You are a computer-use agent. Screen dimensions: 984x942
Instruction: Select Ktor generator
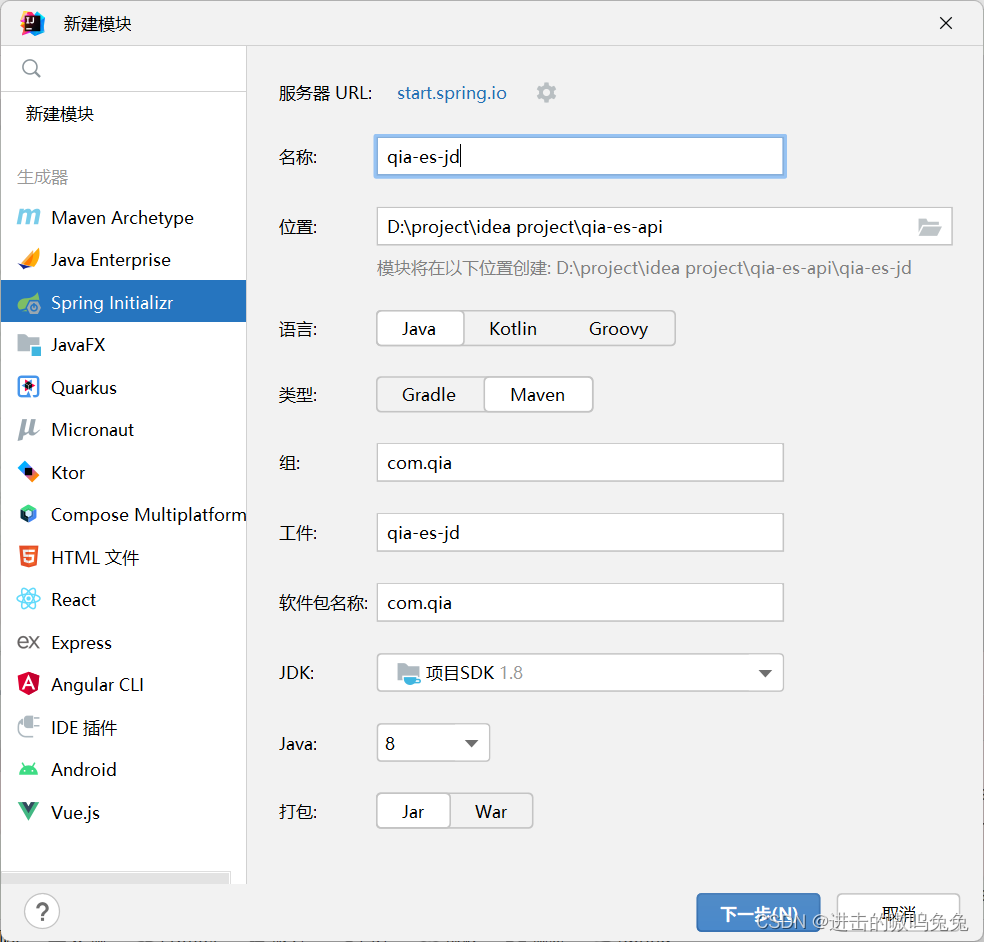(x=124, y=472)
